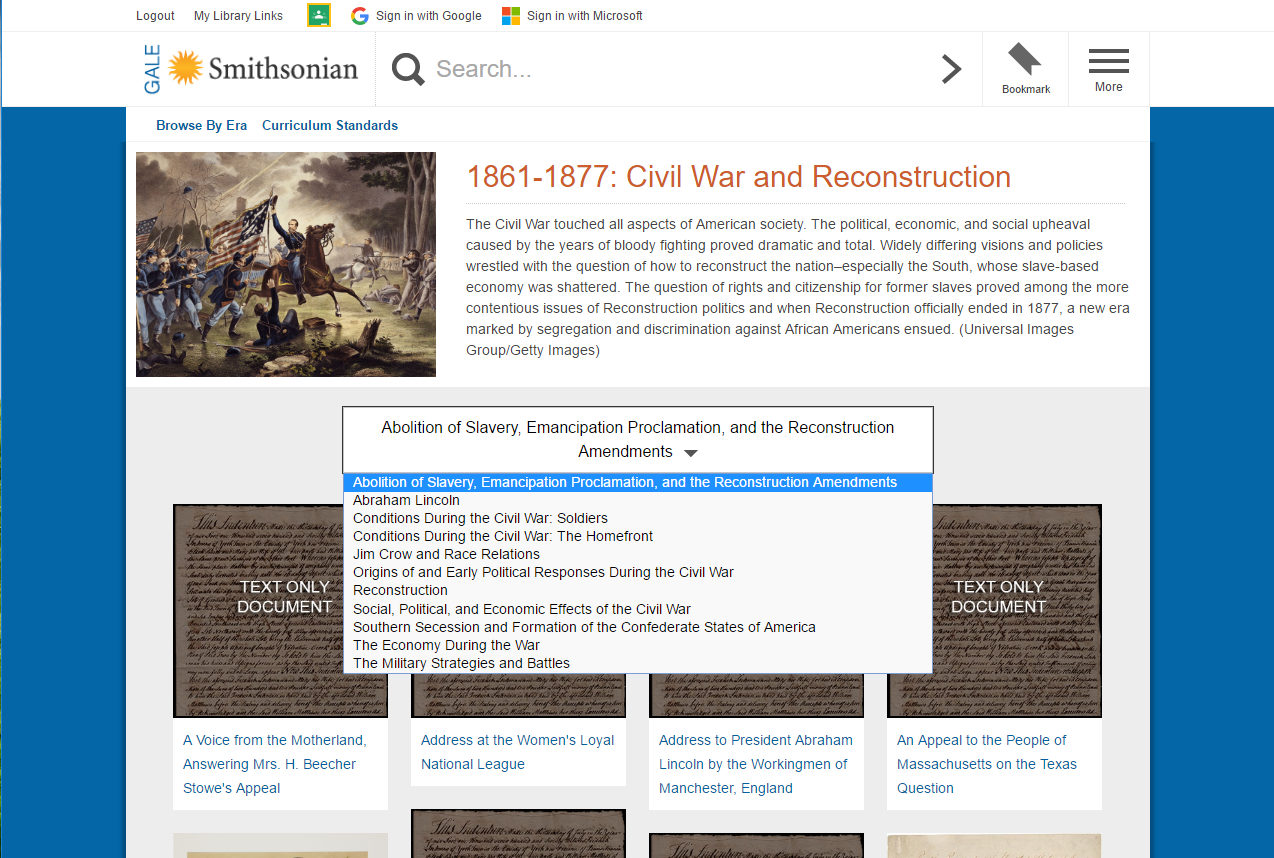Open the Curriculum Standards menu

[330, 125]
